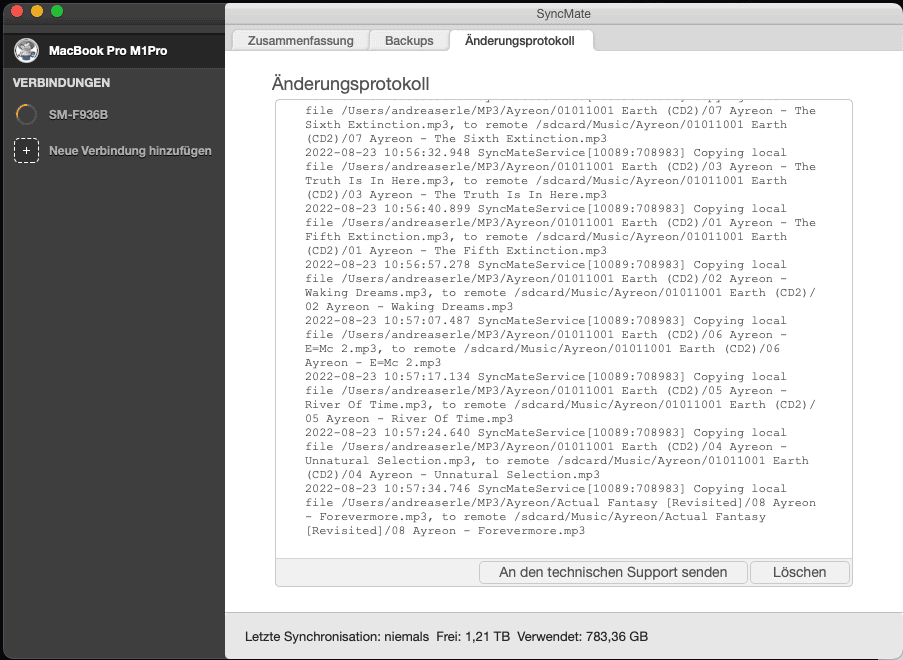
Task: Select the SM-F936B device label in sidebar
Action: tap(78, 115)
